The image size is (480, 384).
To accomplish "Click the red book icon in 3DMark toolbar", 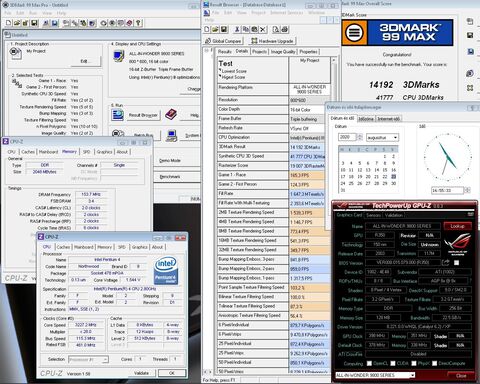I will coord(130,23).
